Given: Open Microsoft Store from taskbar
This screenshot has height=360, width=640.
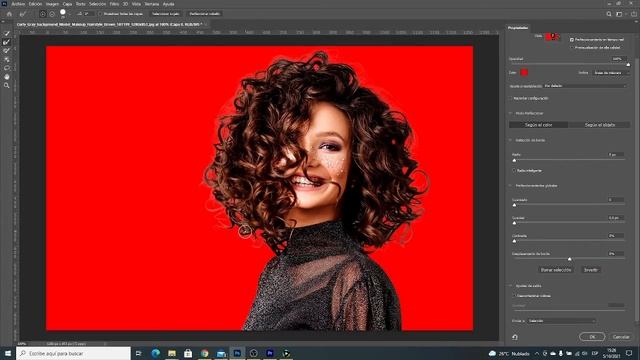Looking at the screenshot, I should tap(188, 353).
